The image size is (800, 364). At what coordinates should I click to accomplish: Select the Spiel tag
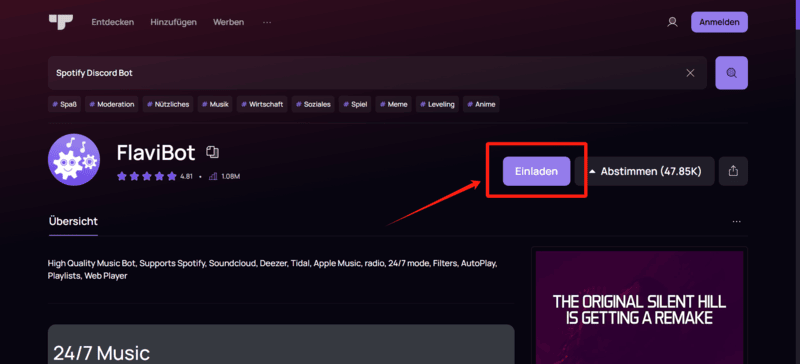point(355,104)
